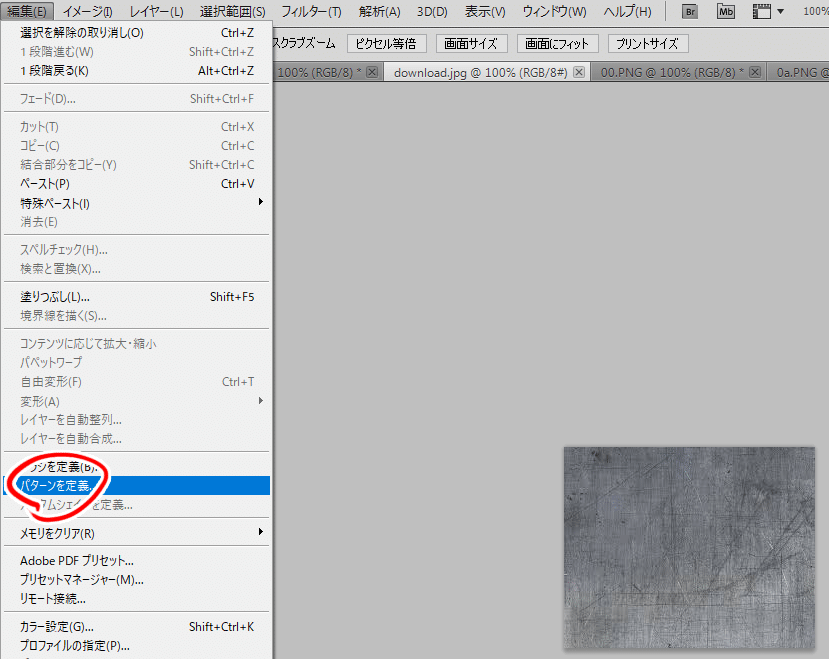Viewport: 829px width, 659px height.
Task: Open the arrange documents filmstrip icon
Action: tap(762, 12)
